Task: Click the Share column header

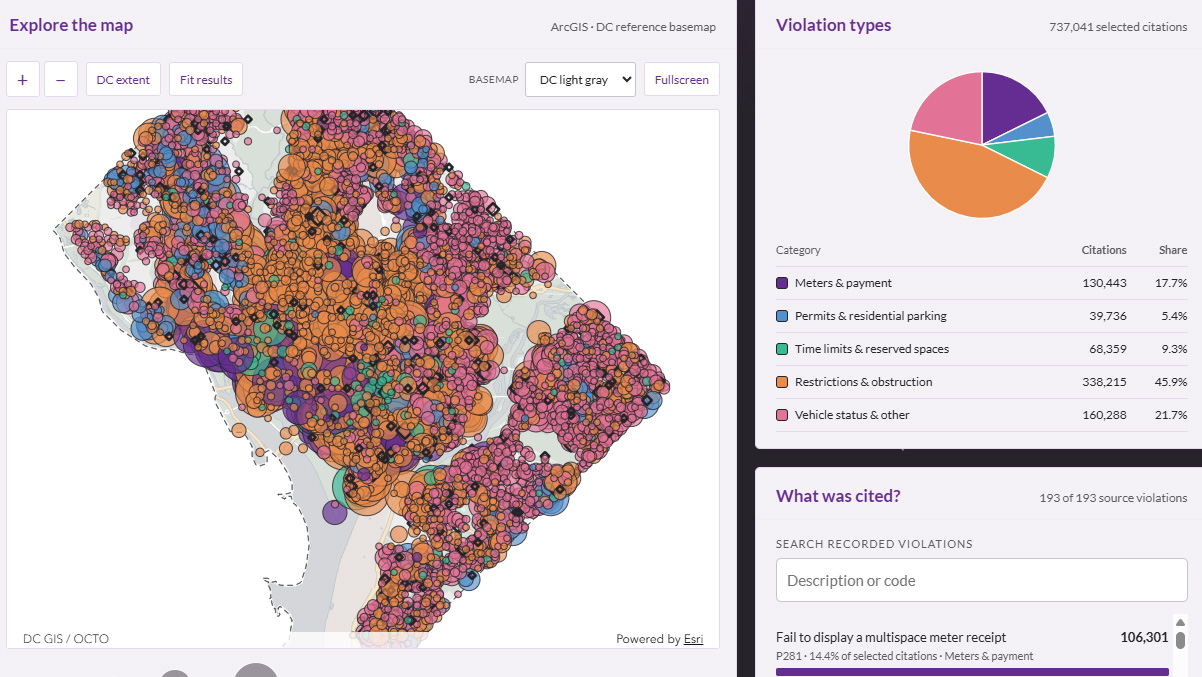Action: 1174,250
